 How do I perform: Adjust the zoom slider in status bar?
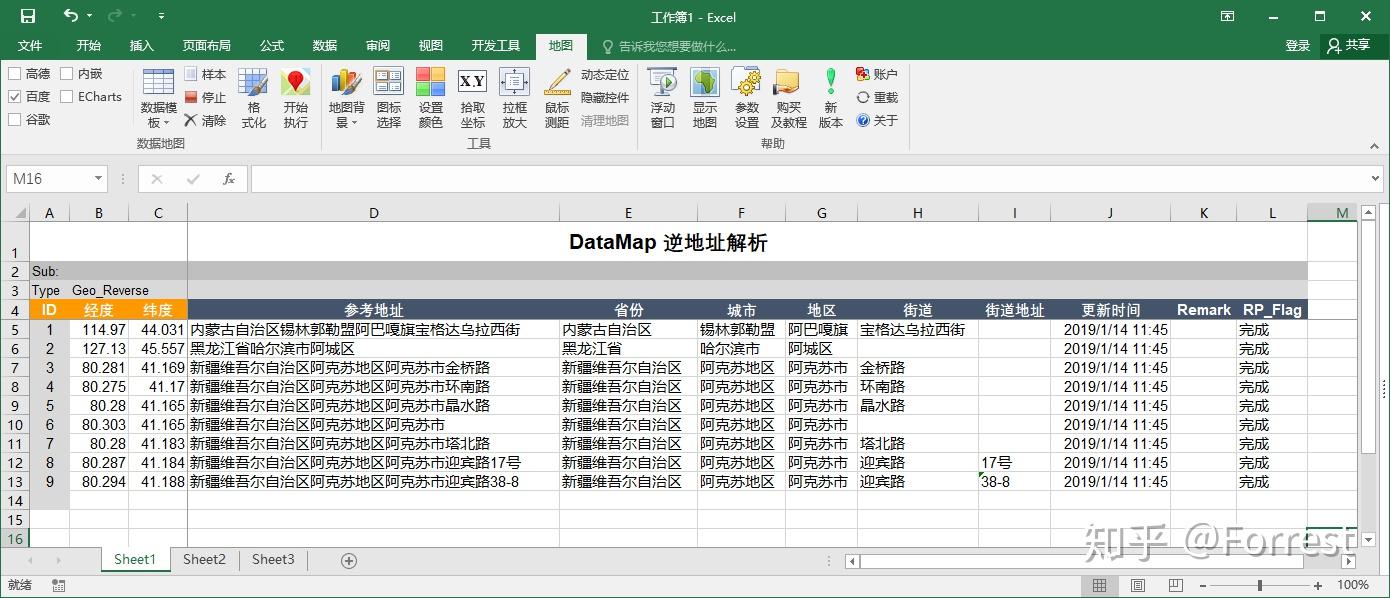[1260, 585]
